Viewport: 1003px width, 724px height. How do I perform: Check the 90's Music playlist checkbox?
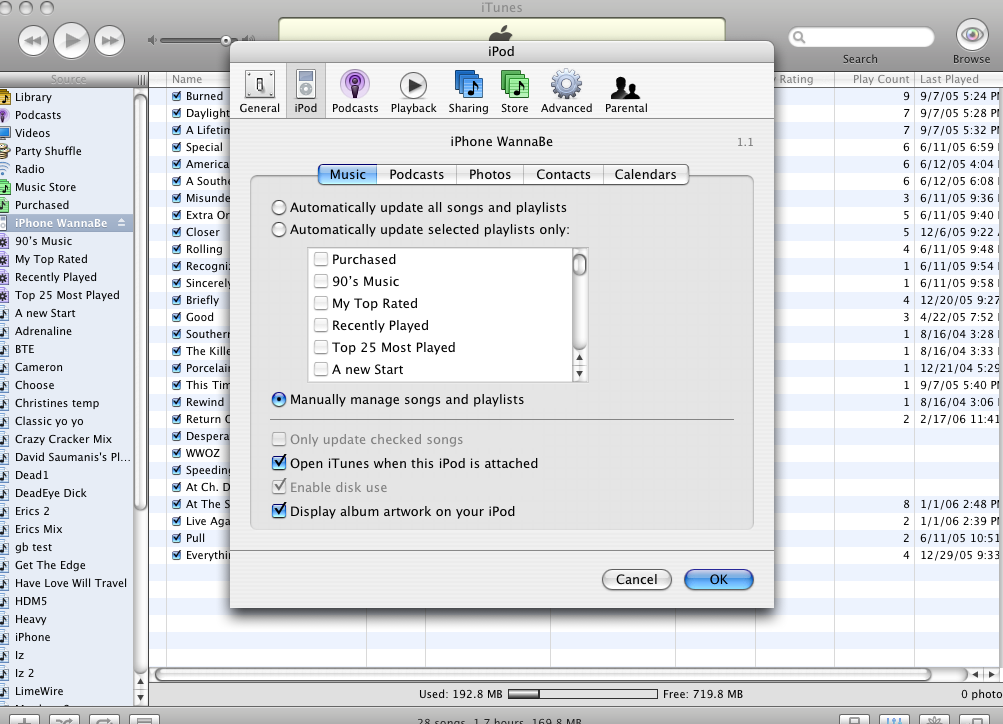[321, 281]
